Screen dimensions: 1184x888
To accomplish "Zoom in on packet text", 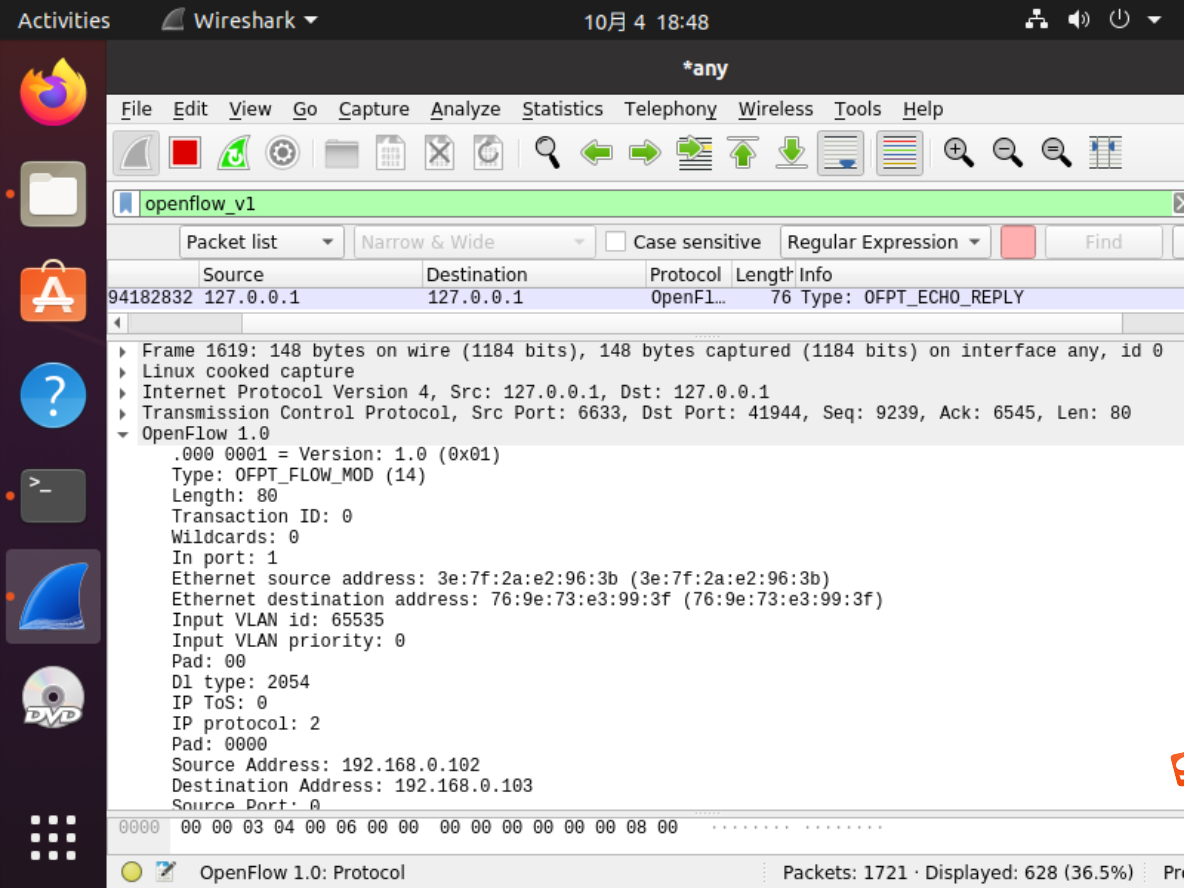I will [x=958, y=153].
